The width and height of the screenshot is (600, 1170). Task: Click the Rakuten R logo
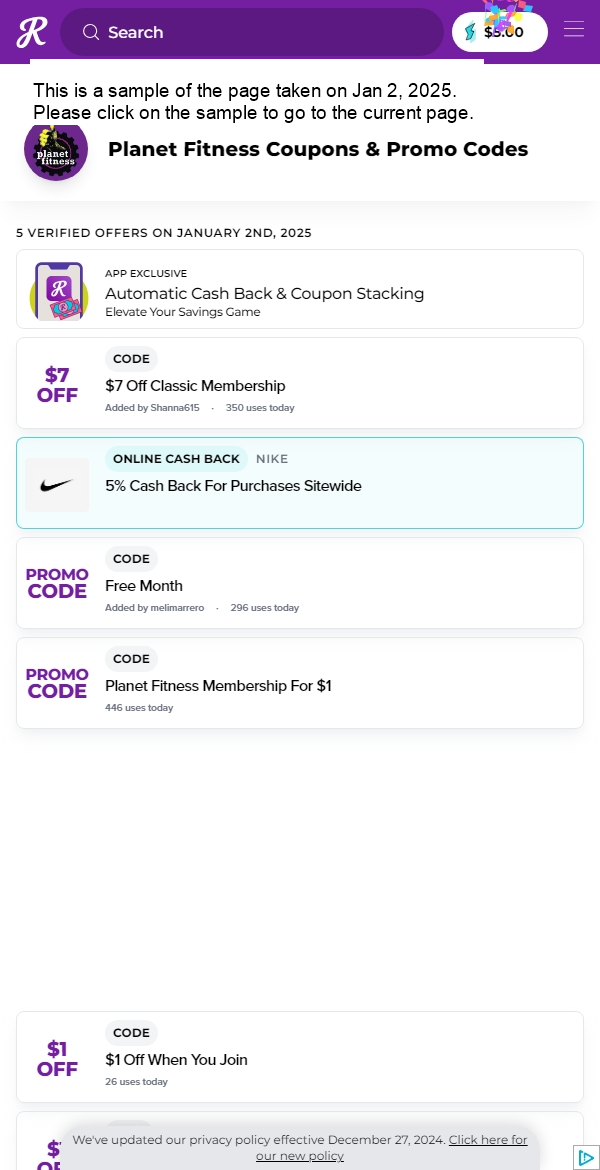31,32
